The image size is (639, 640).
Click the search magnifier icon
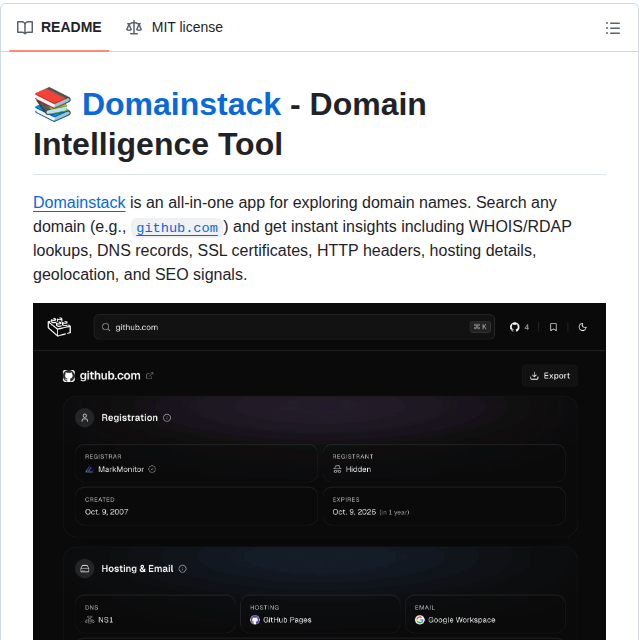coord(106,327)
